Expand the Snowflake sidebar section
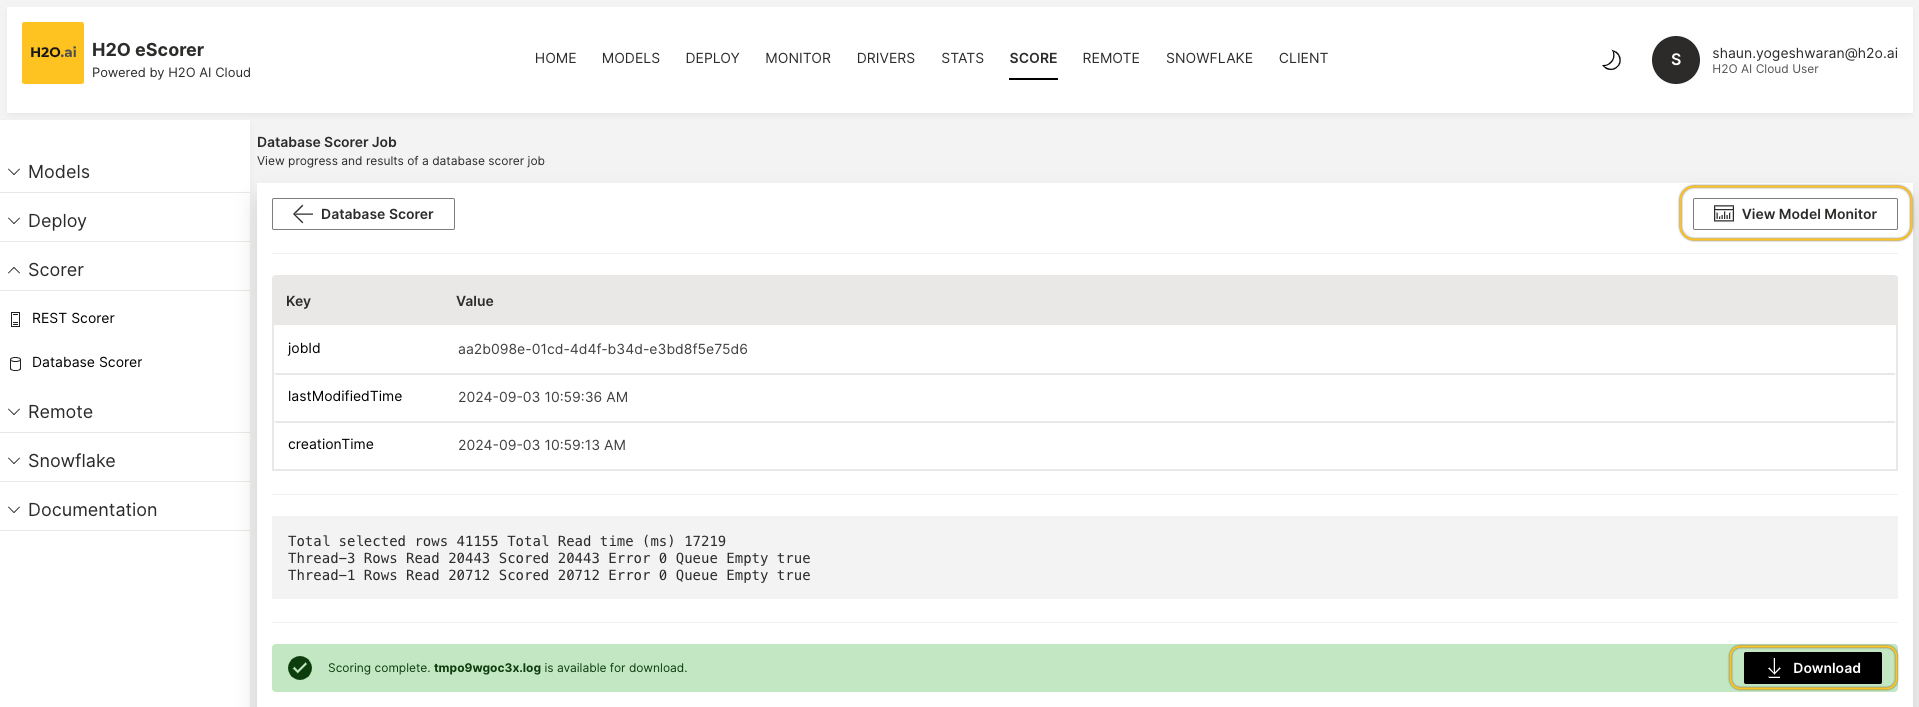 click(x=71, y=461)
